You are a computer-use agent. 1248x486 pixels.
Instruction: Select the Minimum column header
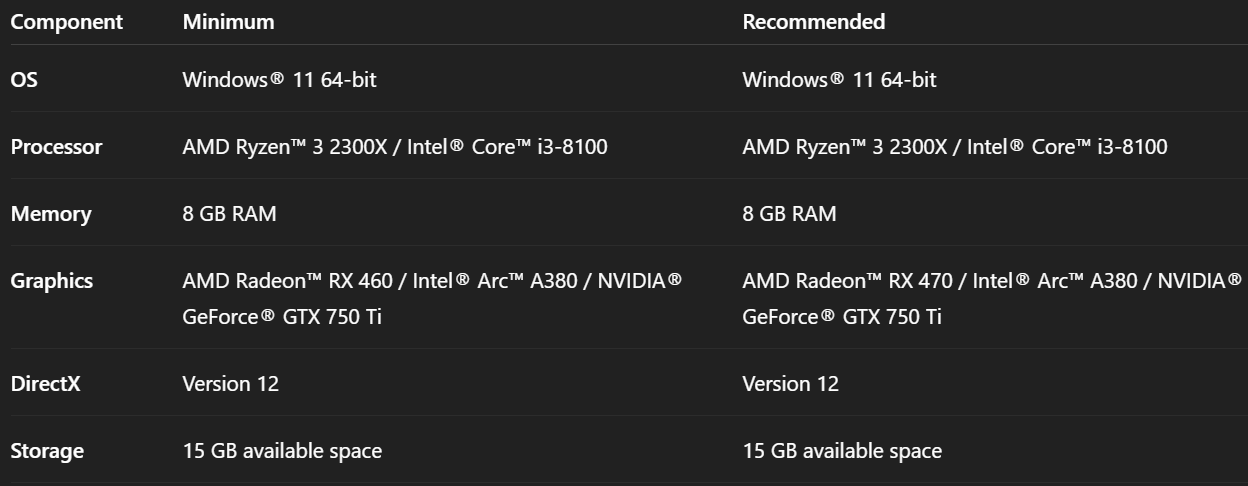[228, 22]
